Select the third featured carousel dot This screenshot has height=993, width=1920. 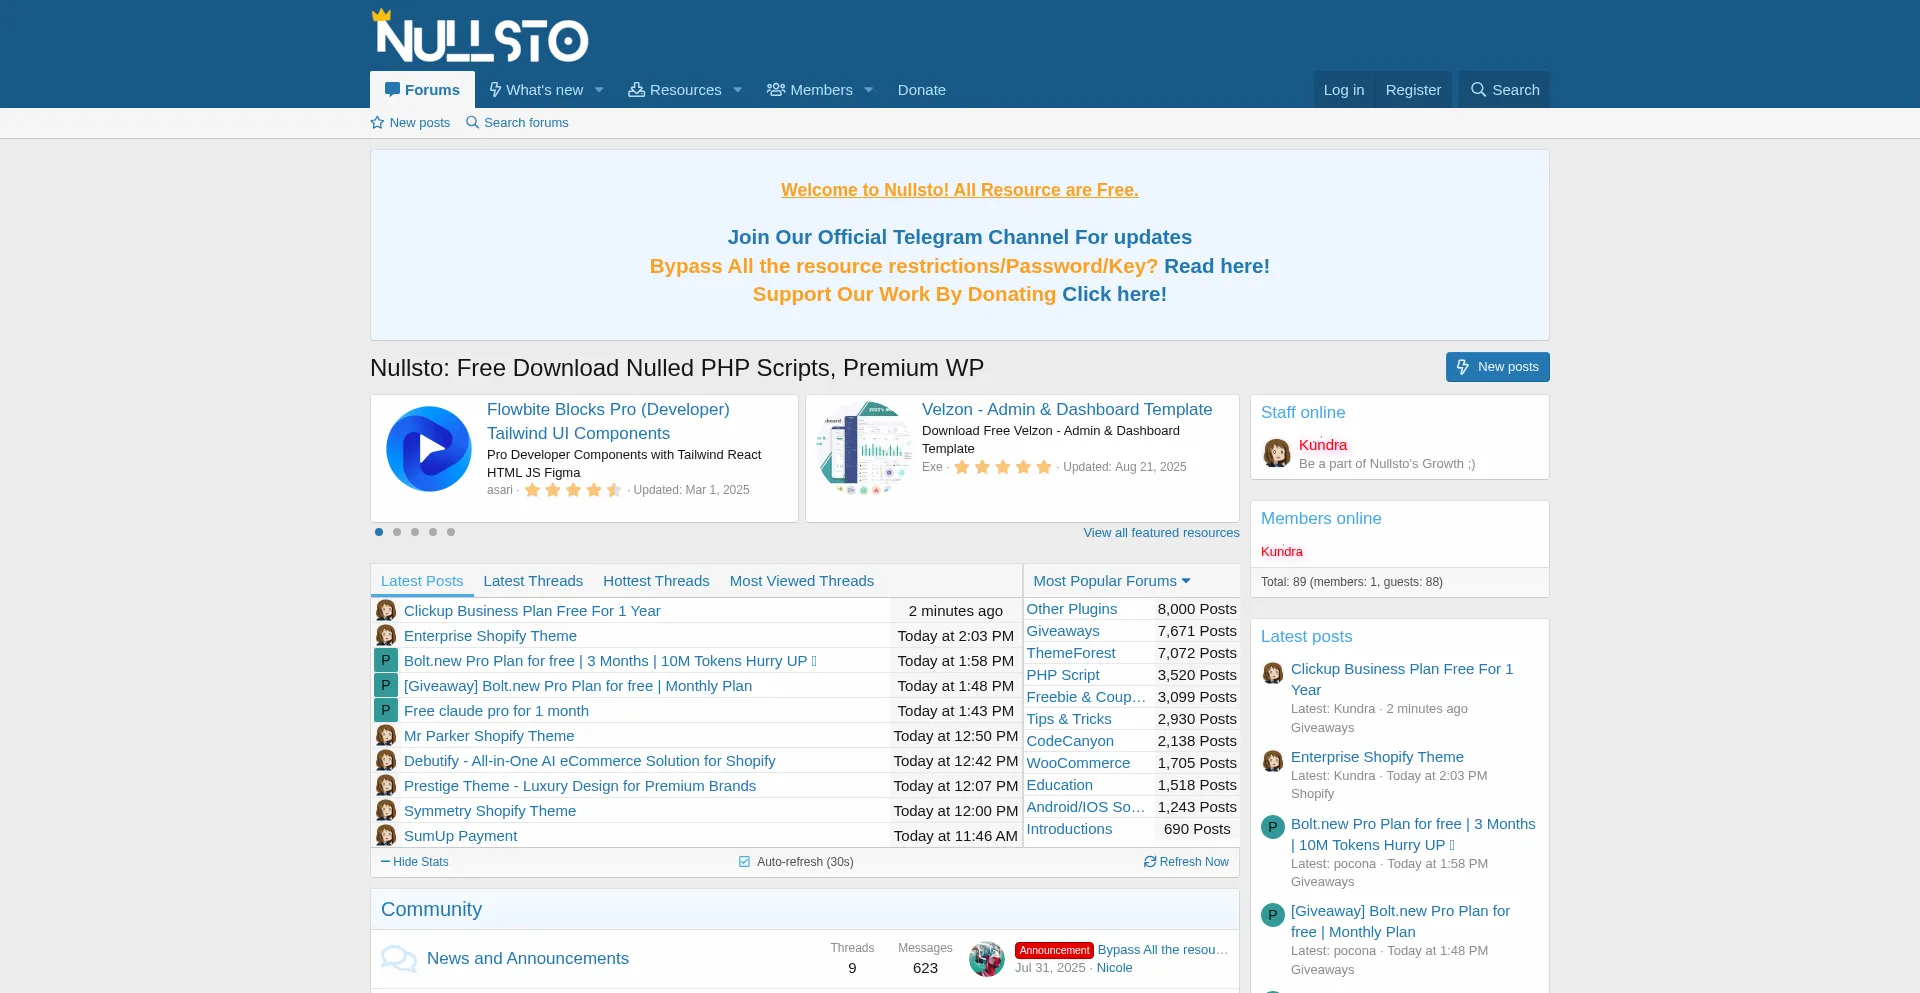(415, 532)
